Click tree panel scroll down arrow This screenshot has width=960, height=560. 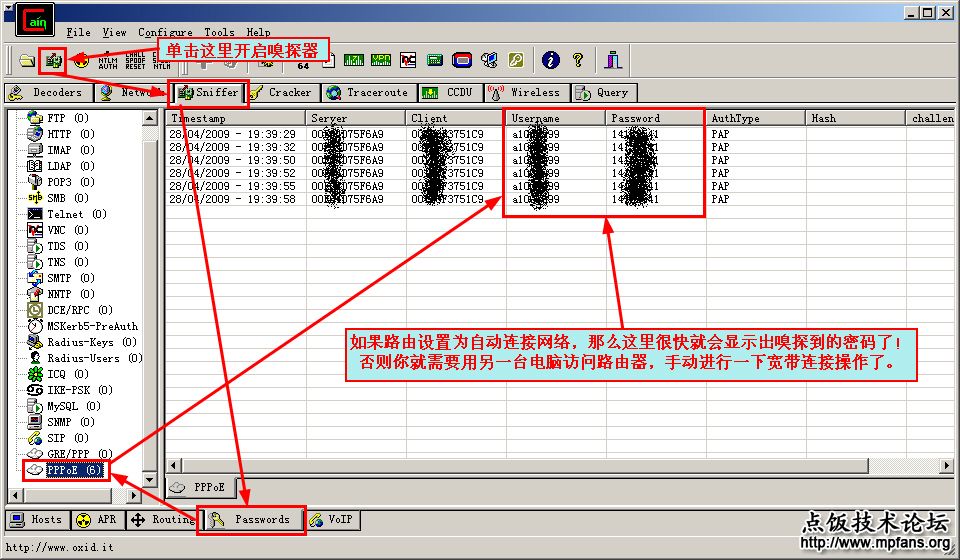(150, 478)
